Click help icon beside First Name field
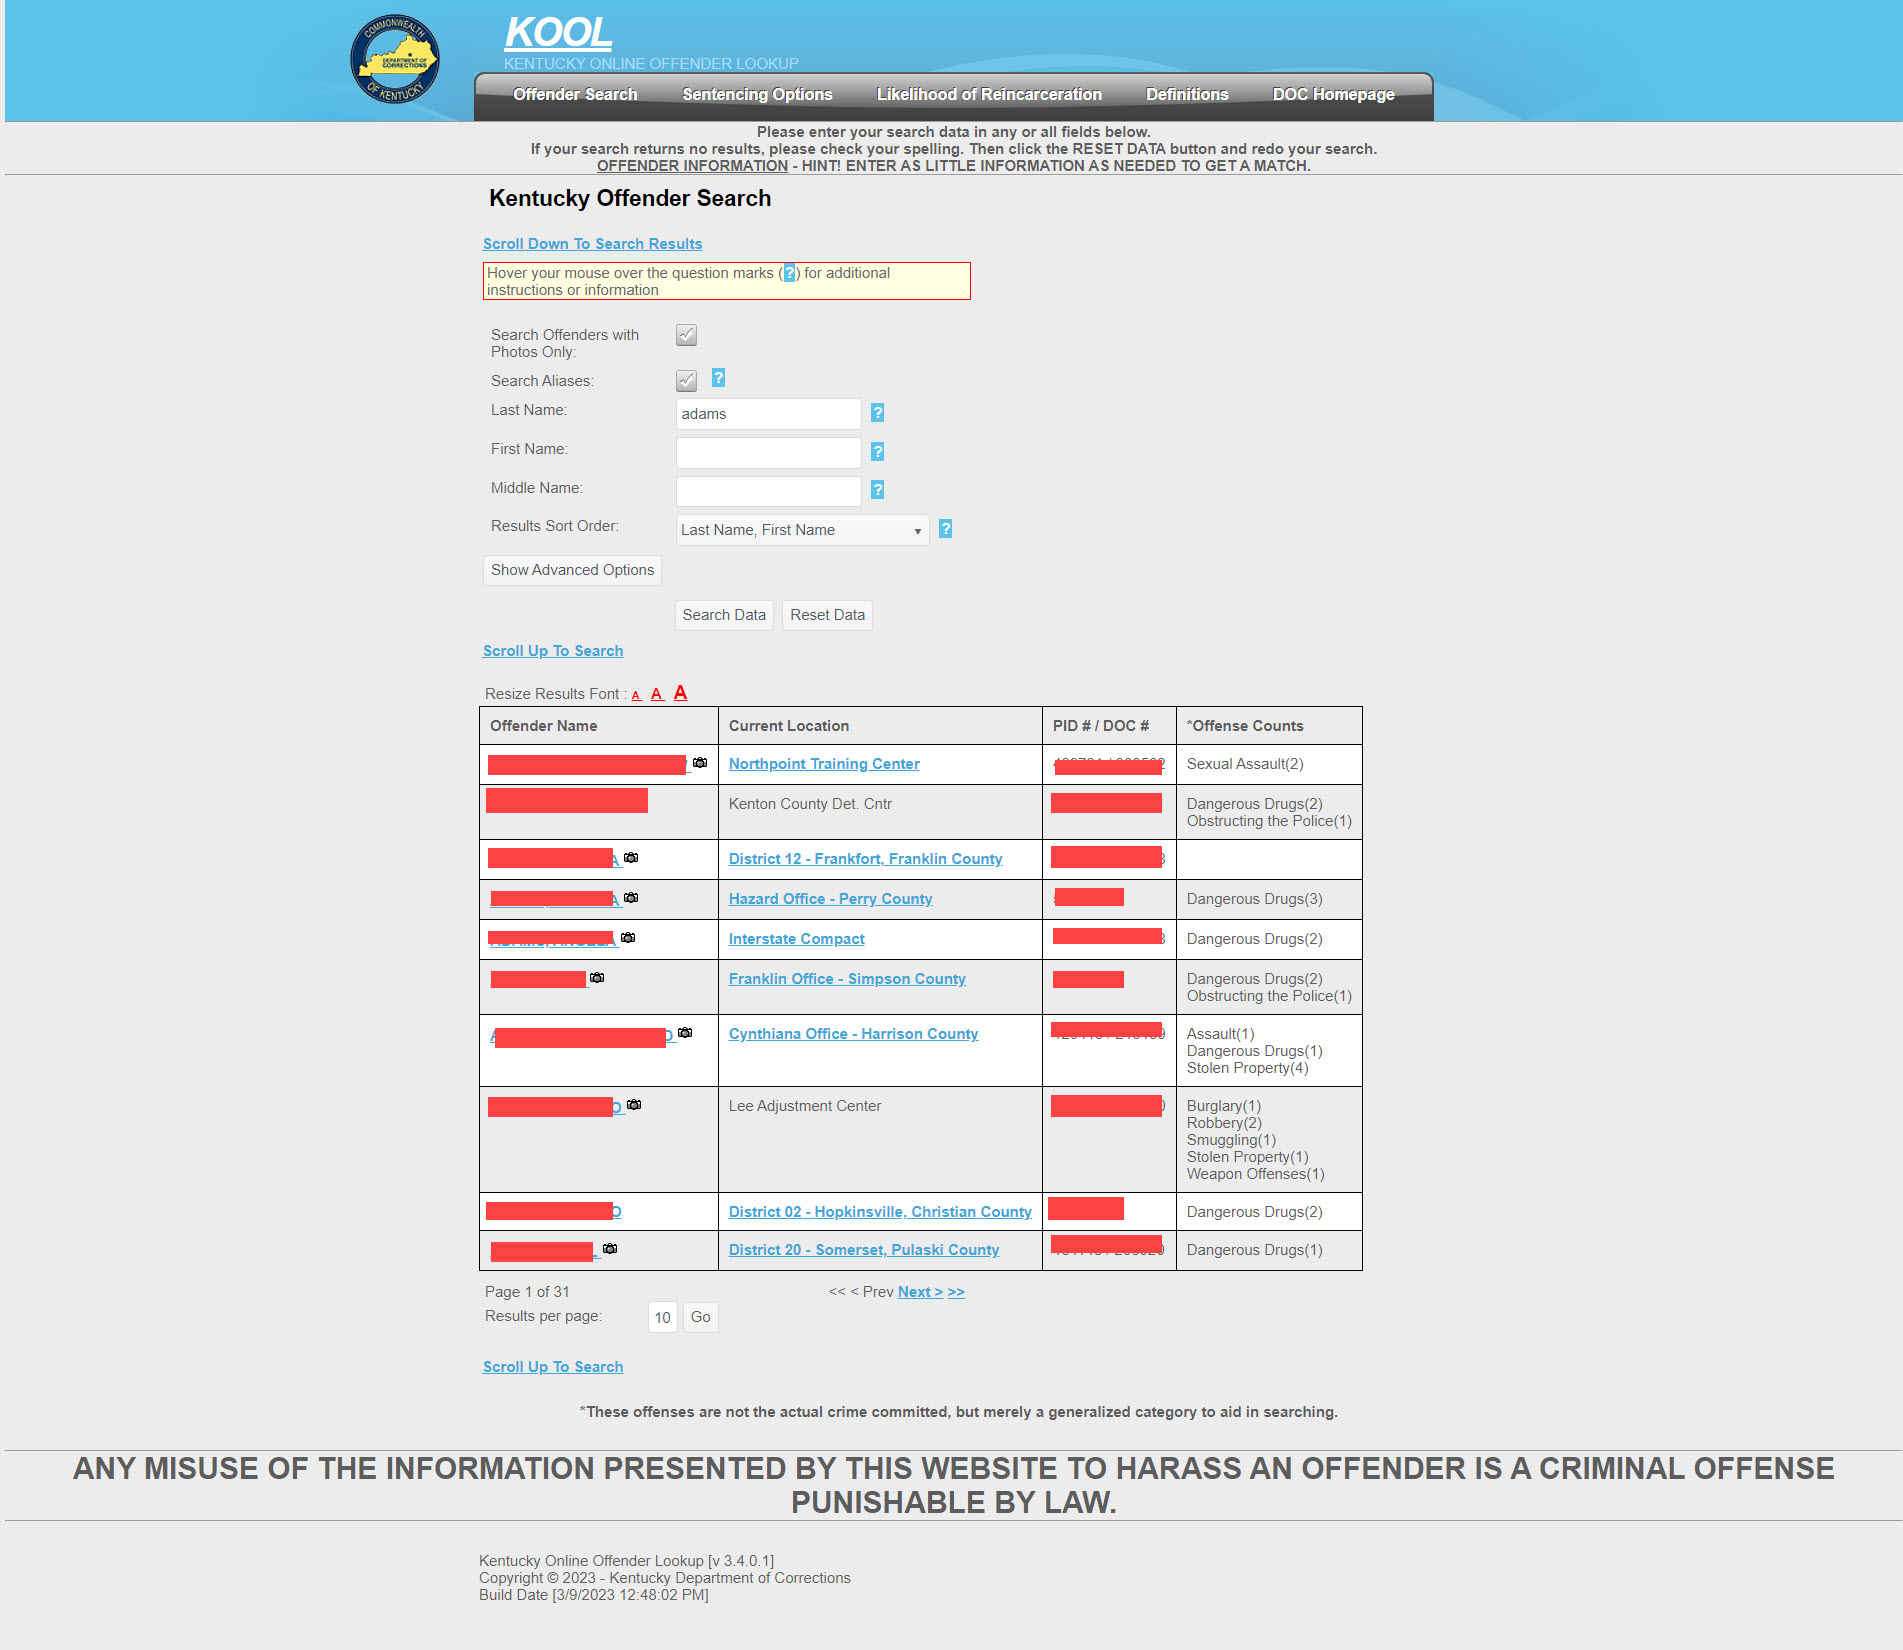The image size is (1903, 1650). (x=877, y=452)
